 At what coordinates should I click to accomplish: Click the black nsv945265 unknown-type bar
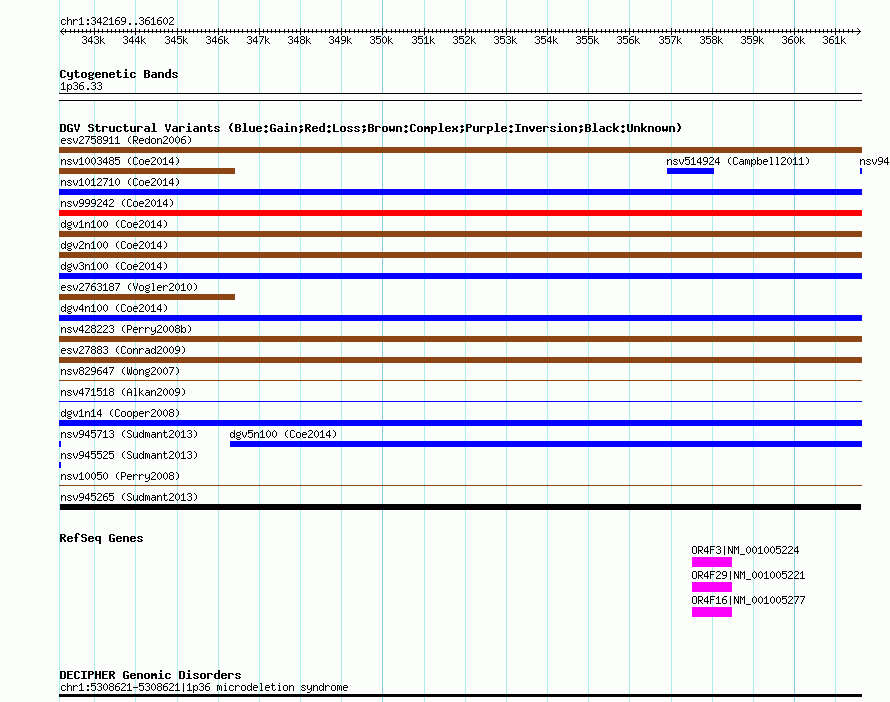point(460,507)
